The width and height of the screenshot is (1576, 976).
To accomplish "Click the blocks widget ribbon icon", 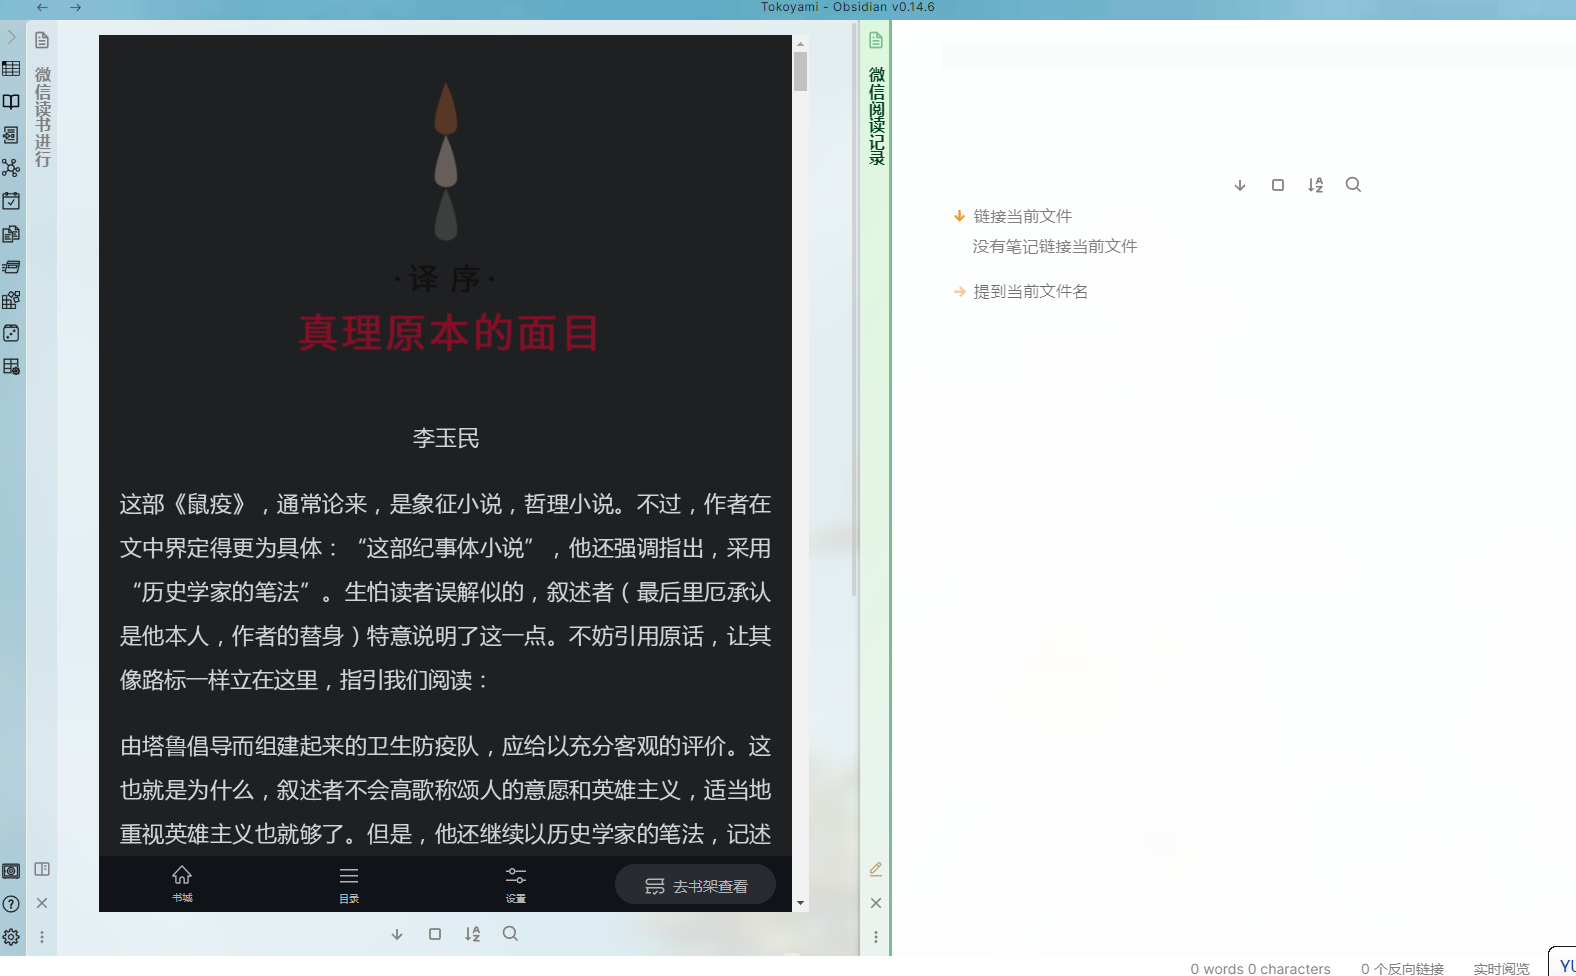I will (11, 300).
